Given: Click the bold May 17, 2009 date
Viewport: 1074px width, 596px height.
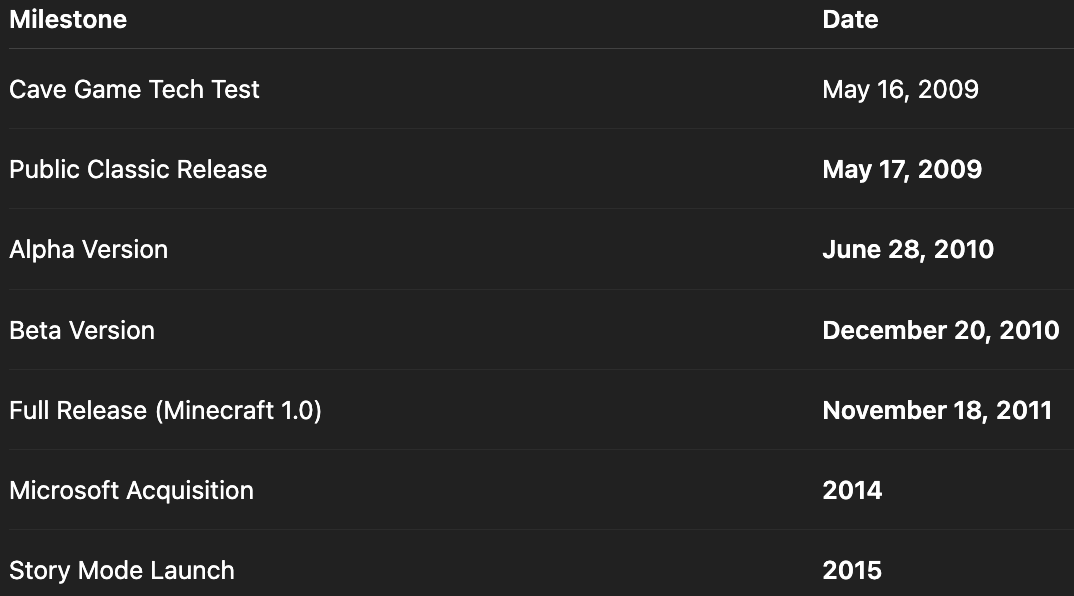Looking at the screenshot, I should click(x=902, y=169).
